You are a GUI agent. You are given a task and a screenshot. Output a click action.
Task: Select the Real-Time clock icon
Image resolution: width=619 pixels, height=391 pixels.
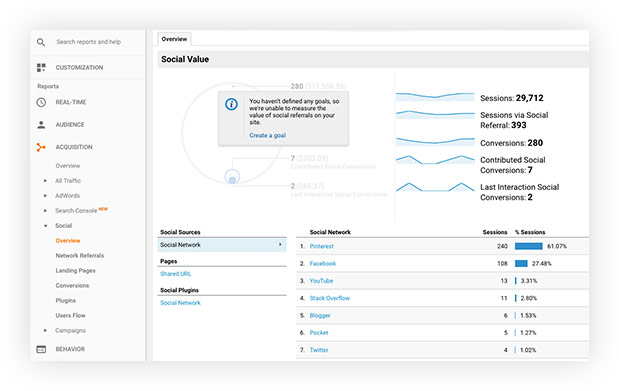(x=41, y=102)
